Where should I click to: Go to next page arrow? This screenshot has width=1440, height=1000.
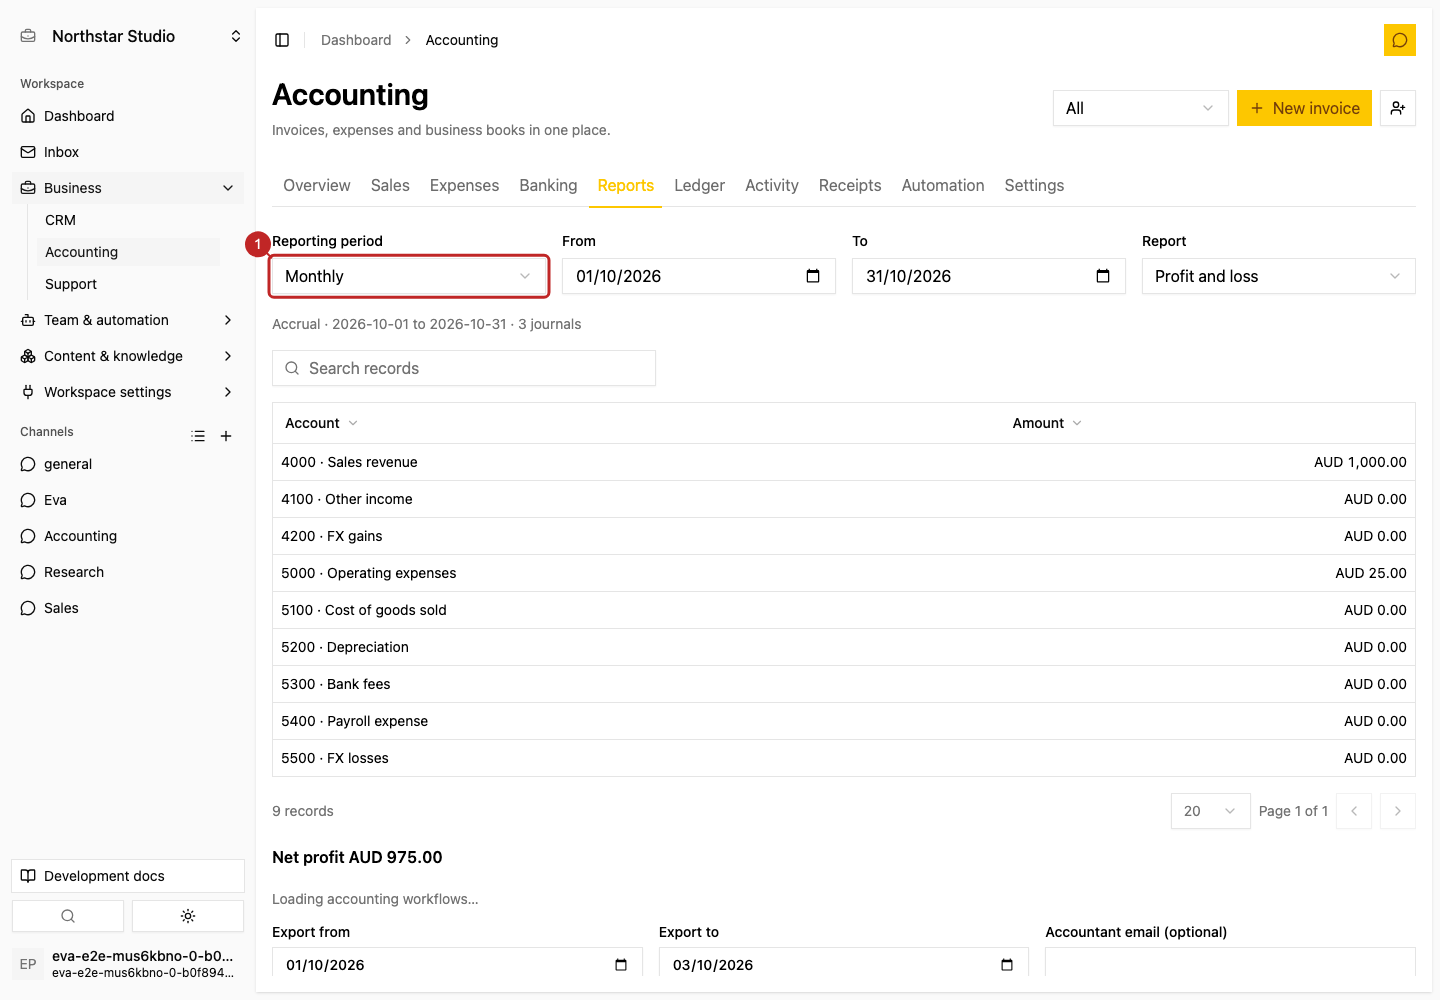[1398, 811]
